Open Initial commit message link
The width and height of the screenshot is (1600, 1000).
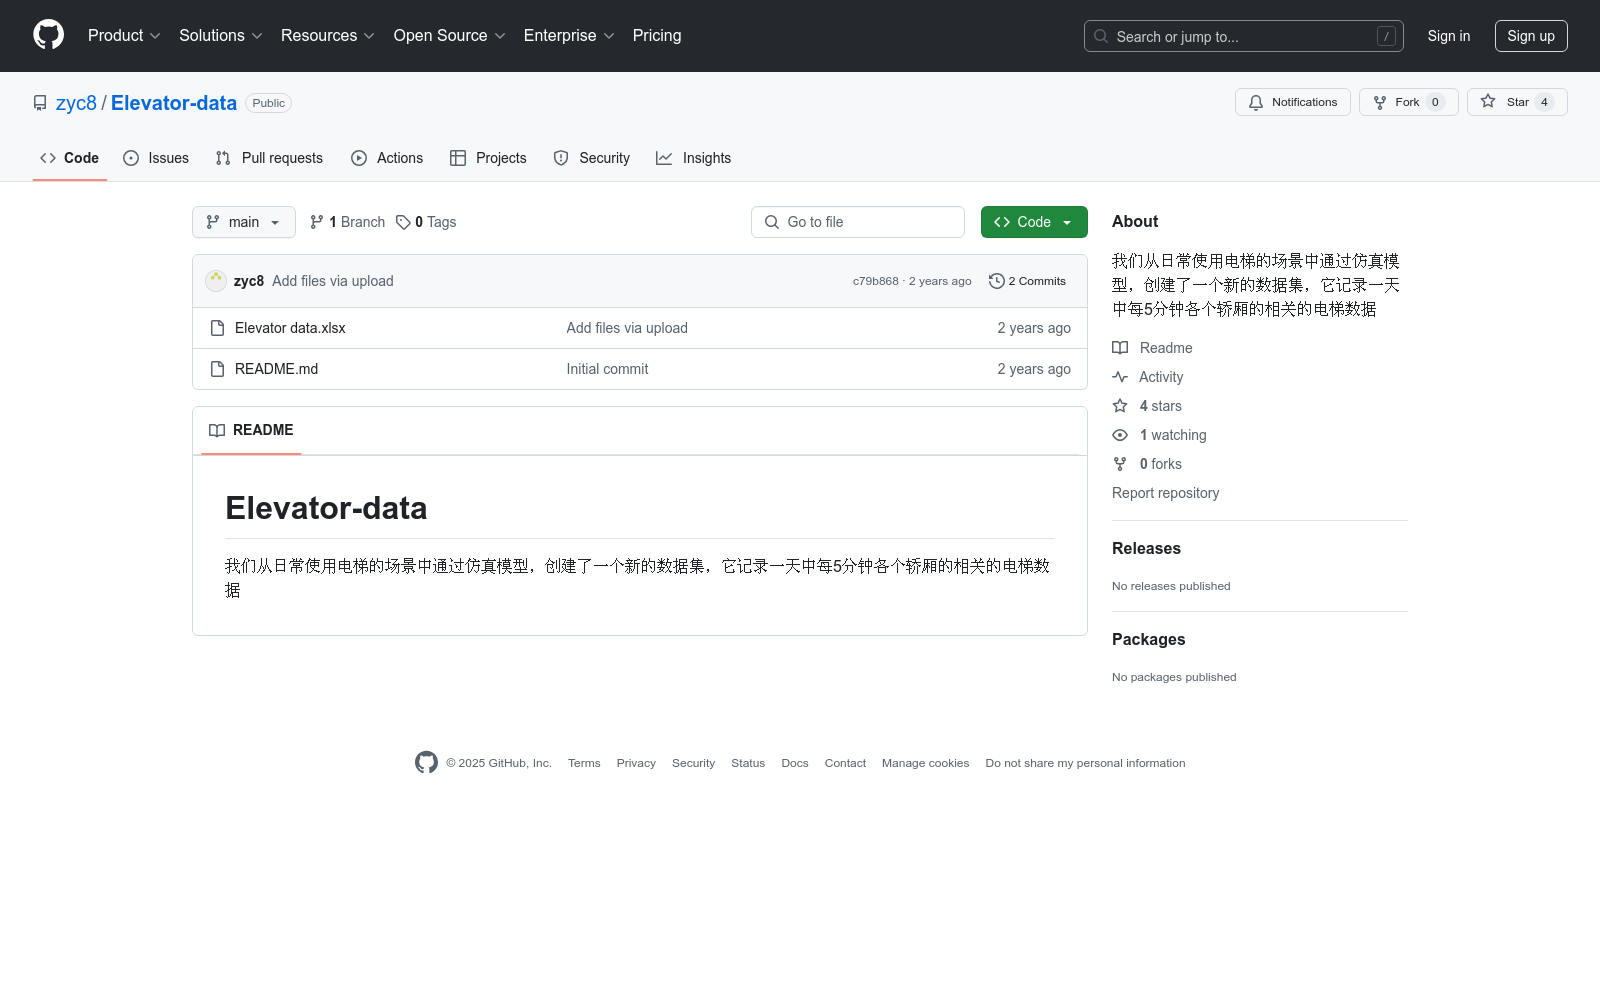coord(607,369)
